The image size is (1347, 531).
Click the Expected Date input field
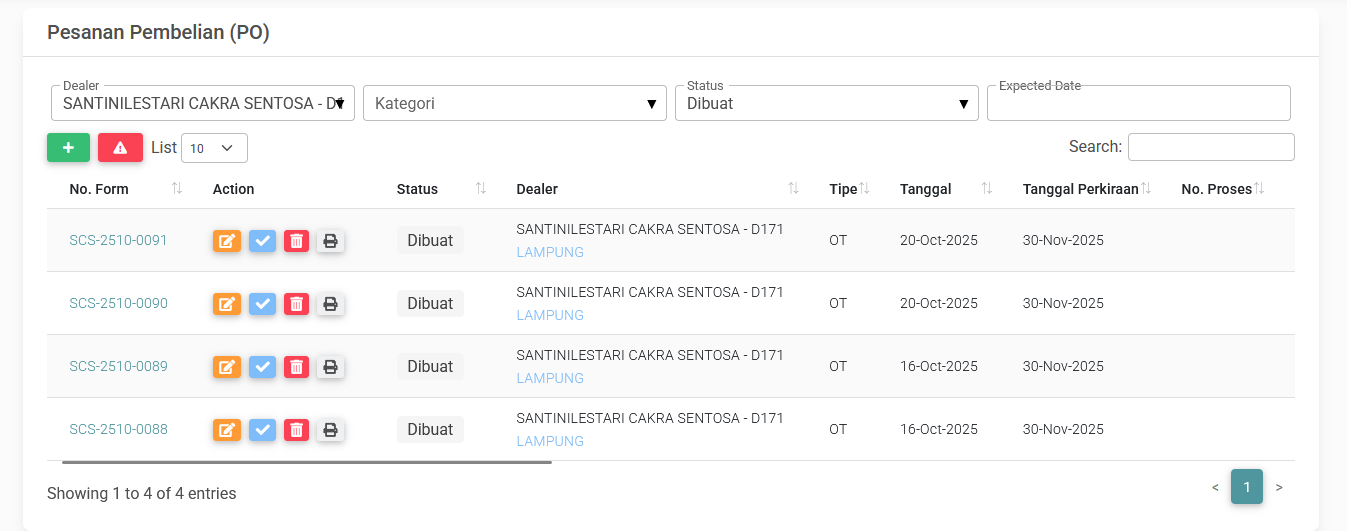[1138, 103]
